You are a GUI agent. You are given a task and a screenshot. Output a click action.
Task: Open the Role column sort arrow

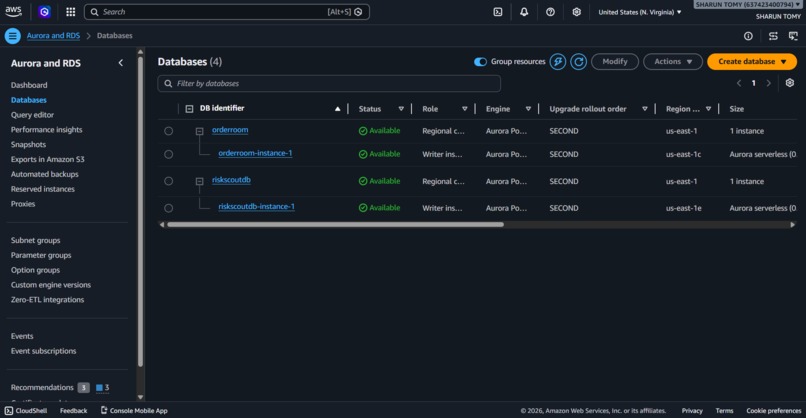pyautogui.click(x=465, y=109)
